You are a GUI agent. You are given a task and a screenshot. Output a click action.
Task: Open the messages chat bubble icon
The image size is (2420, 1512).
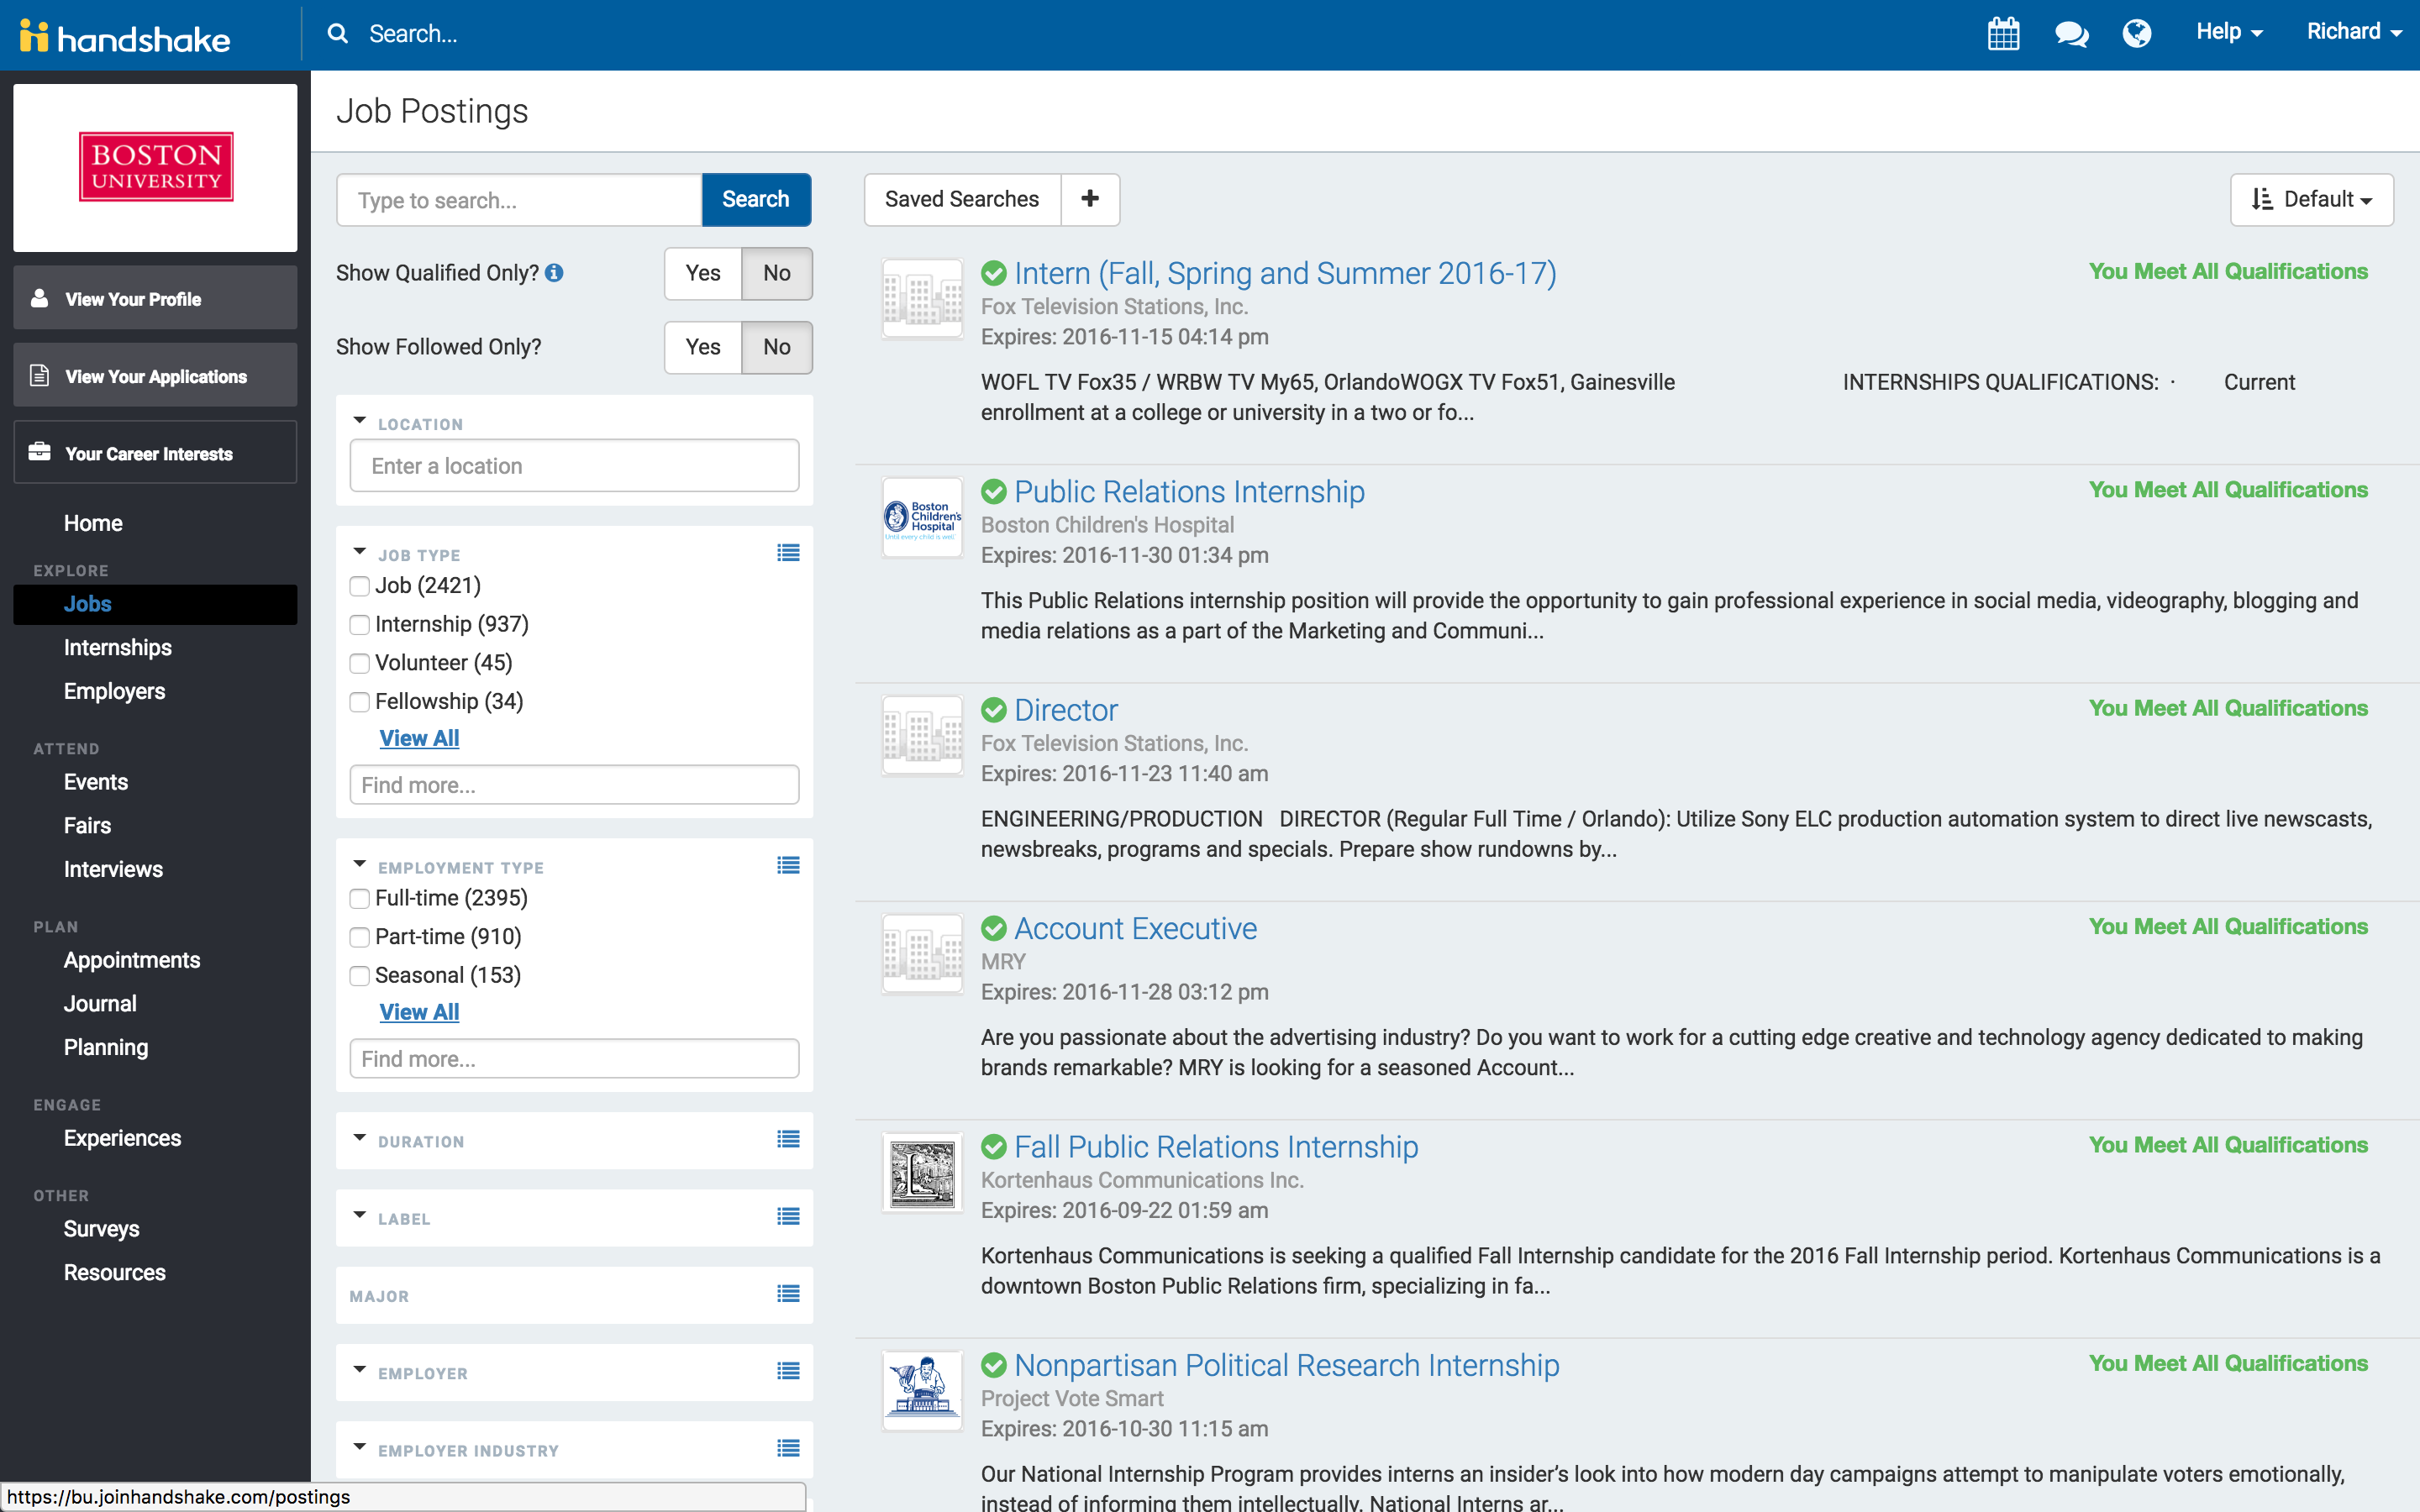pyautogui.click(x=2071, y=34)
